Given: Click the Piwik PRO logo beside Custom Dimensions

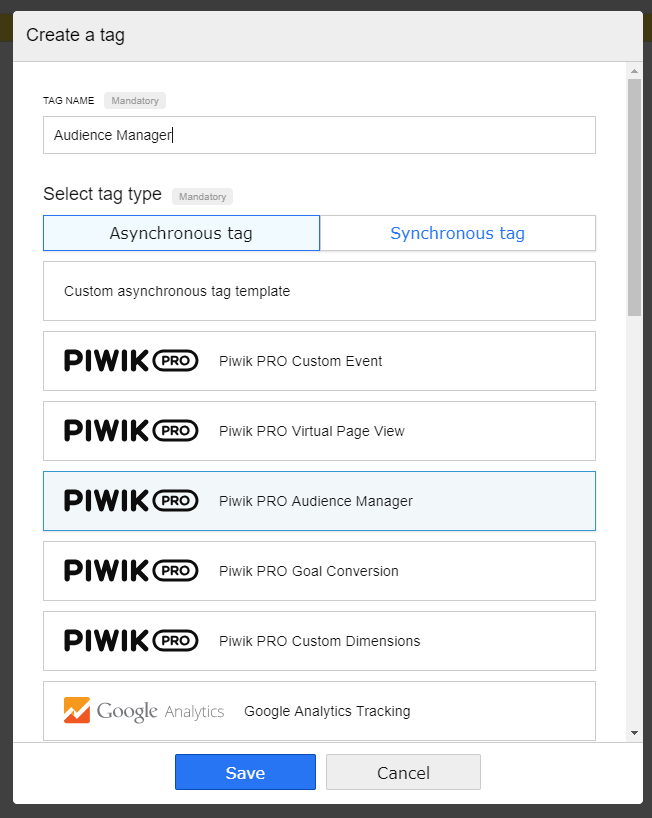Looking at the screenshot, I should (131, 641).
